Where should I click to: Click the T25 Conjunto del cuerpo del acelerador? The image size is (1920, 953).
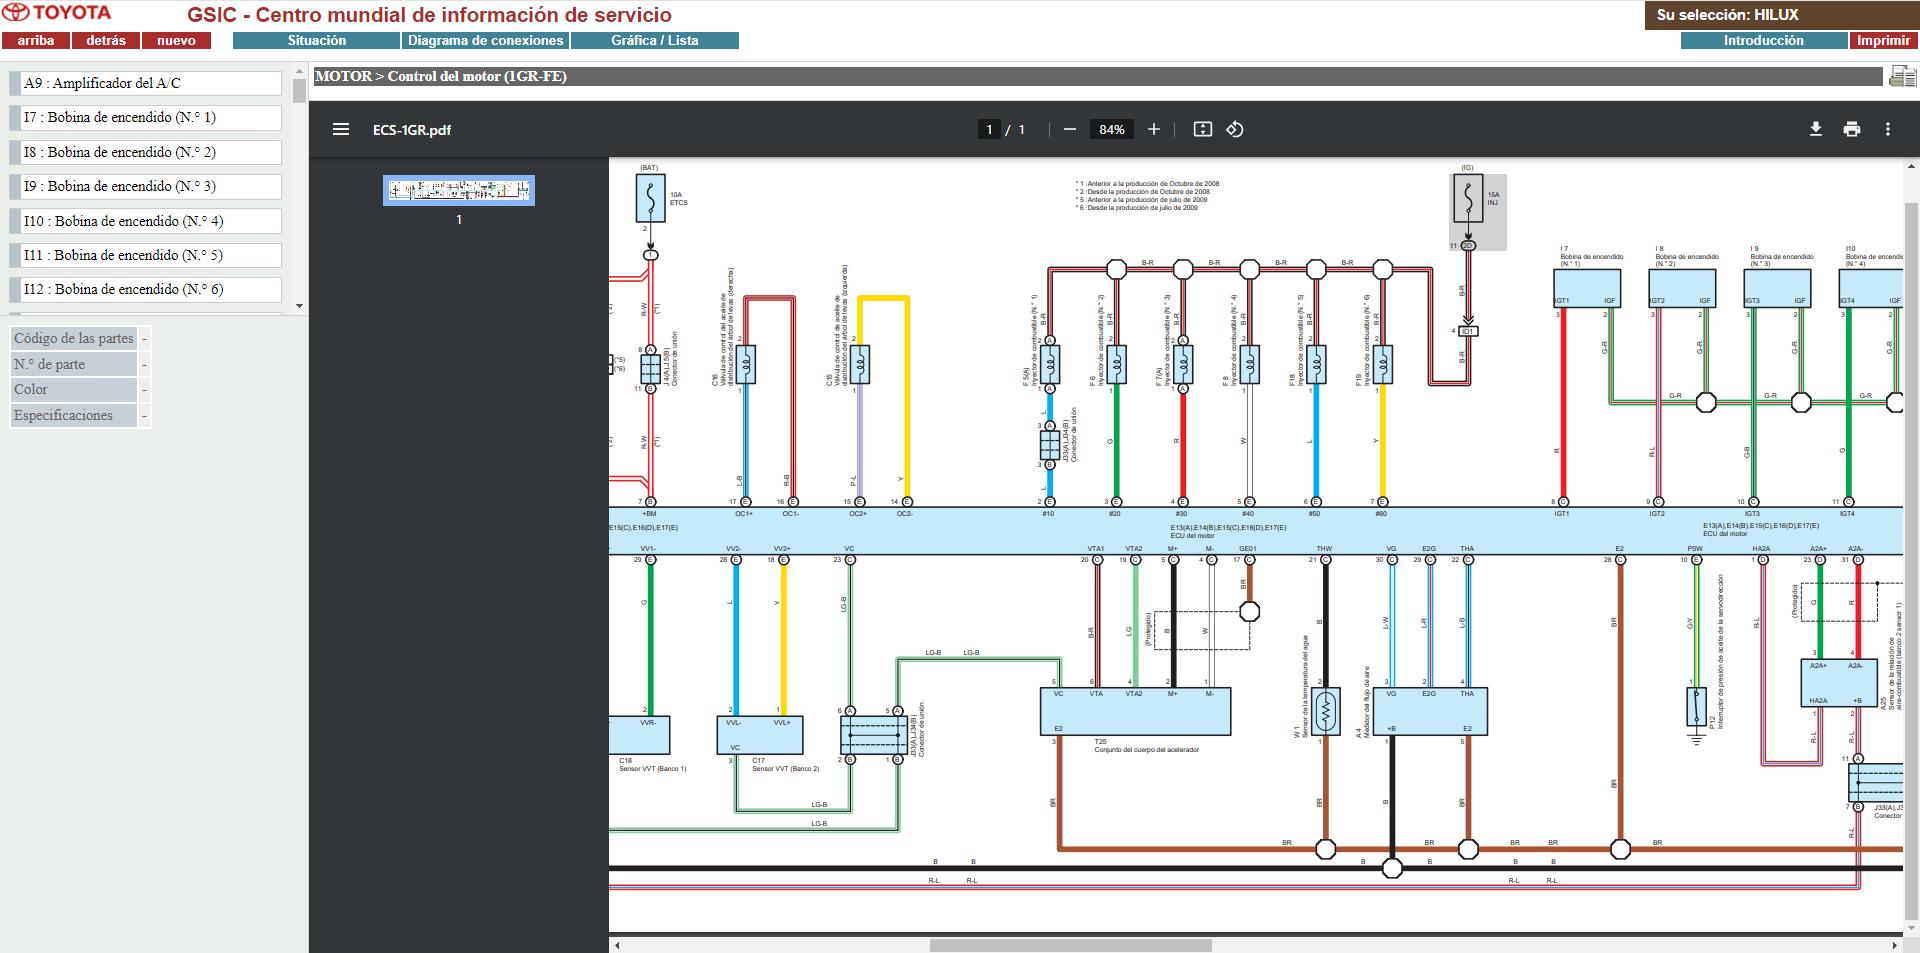coord(1136,711)
